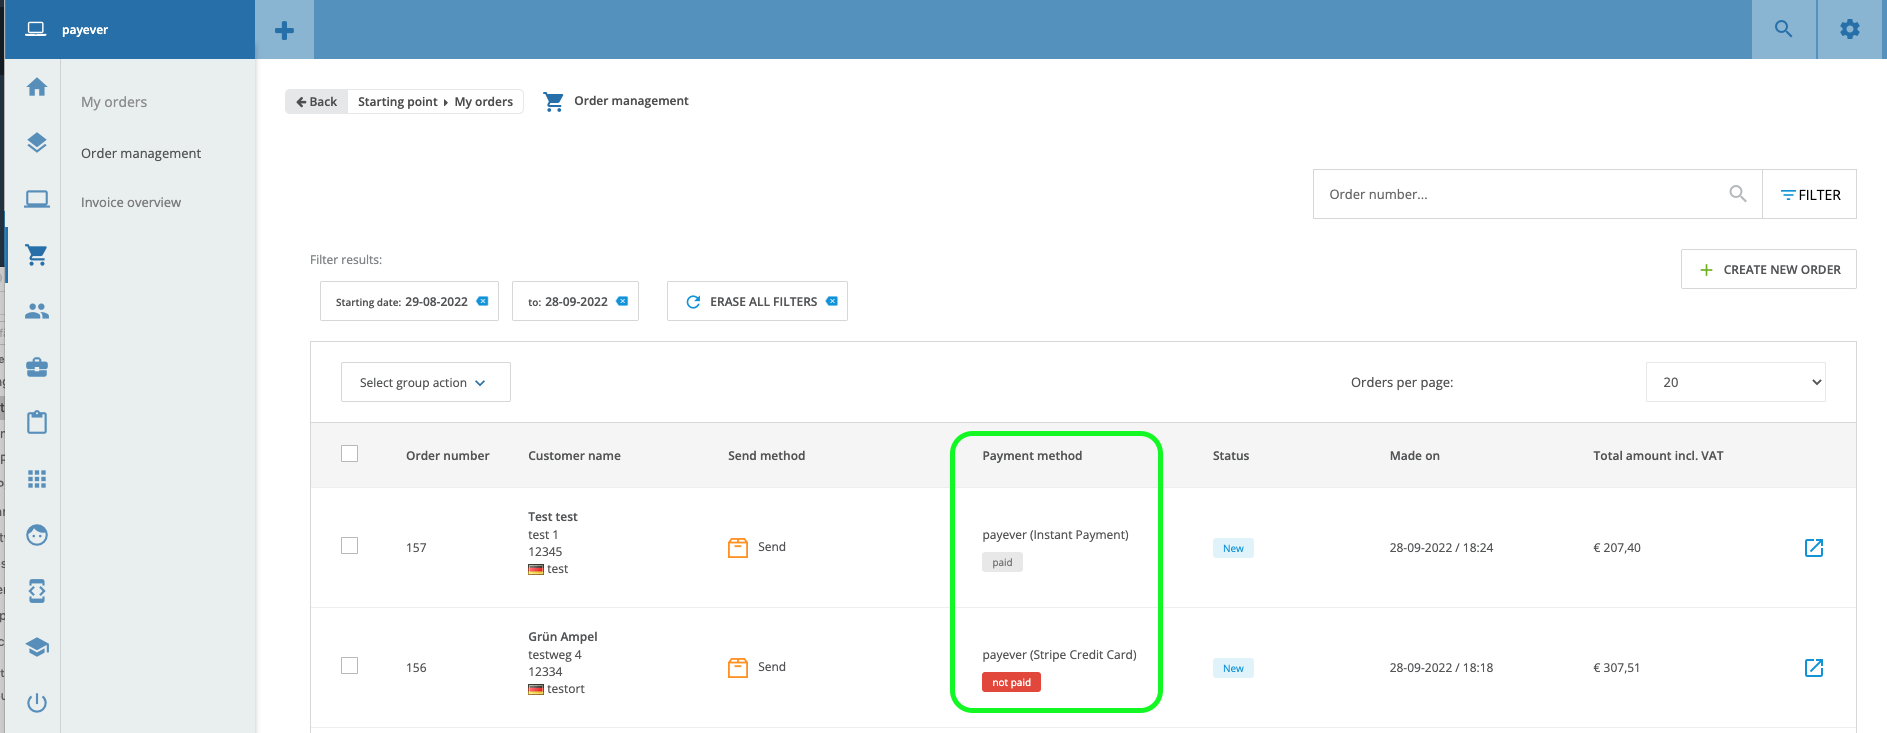
Task: Click the layers stack sidebar icon
Action: (x=37, y=143)
